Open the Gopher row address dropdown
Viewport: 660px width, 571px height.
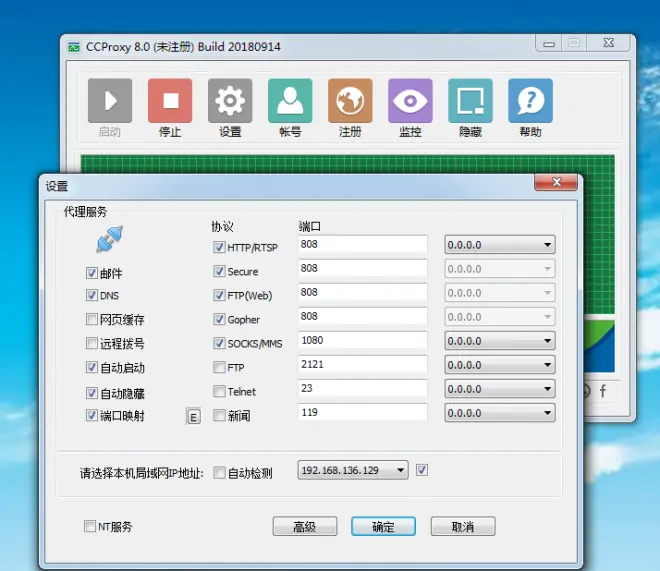coord(500,317)
